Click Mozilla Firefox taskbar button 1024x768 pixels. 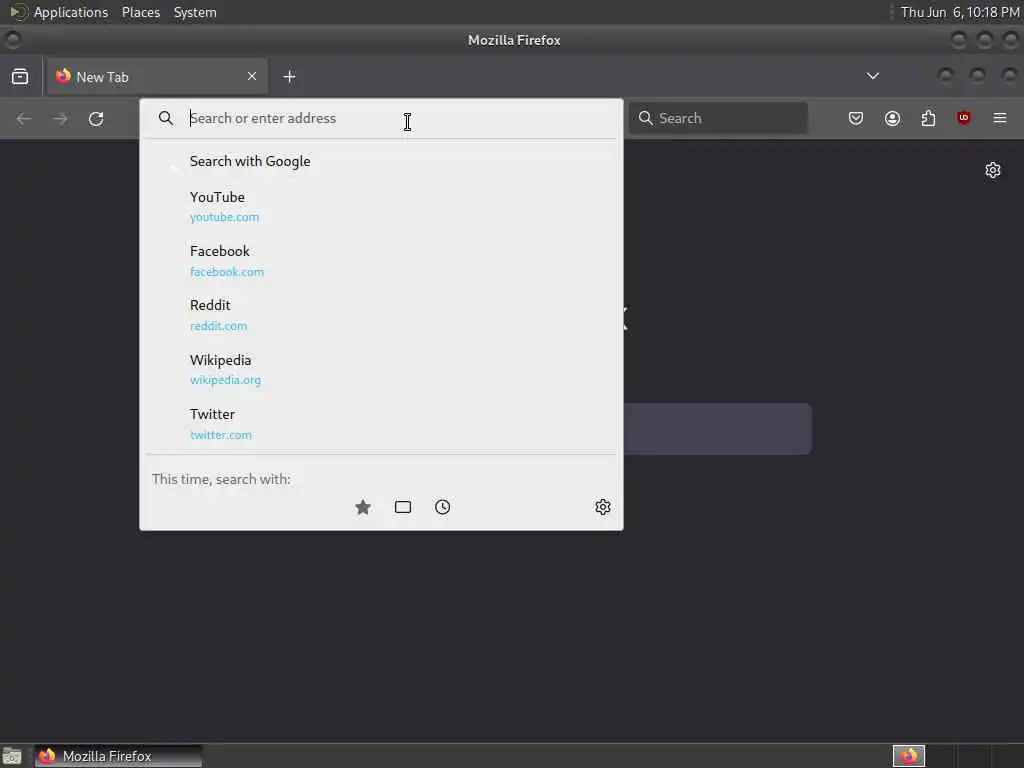click(x=118, y=756)
